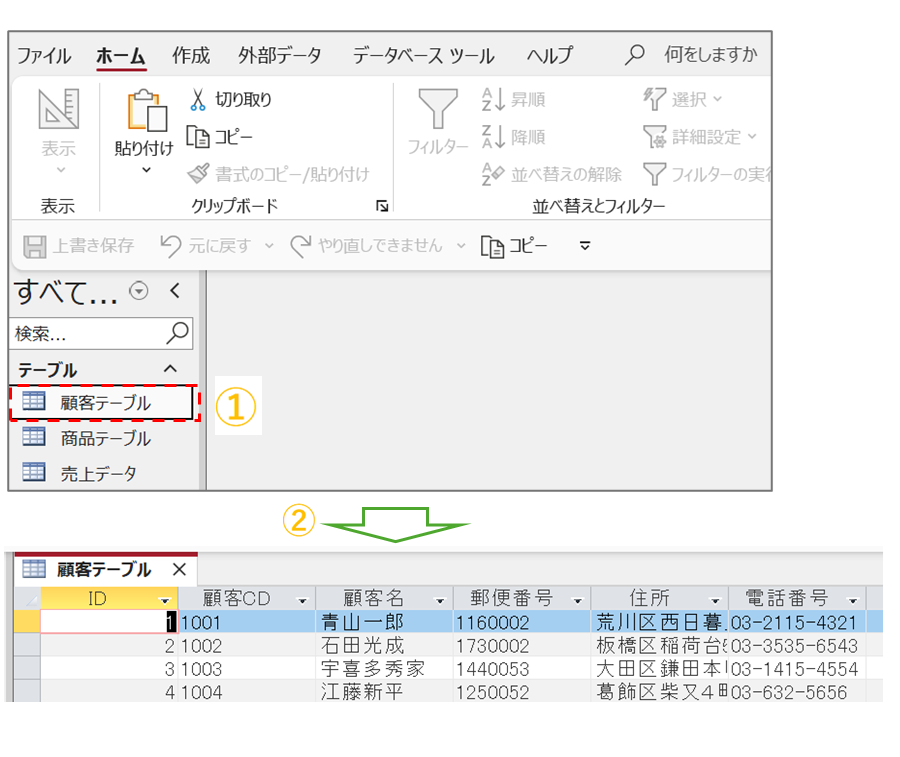Click the View (表示) design ruler icon
The width and height of the screenshot is (900, 757).
(x=58, y=110)
